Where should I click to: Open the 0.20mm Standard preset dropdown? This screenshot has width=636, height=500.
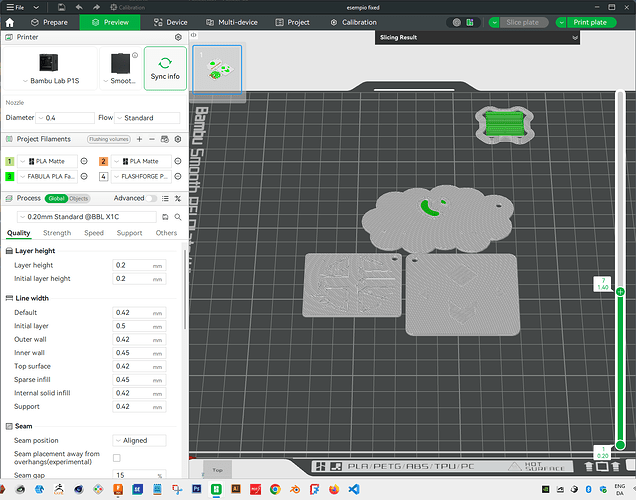pyautogui.click(x=87, y=217)
